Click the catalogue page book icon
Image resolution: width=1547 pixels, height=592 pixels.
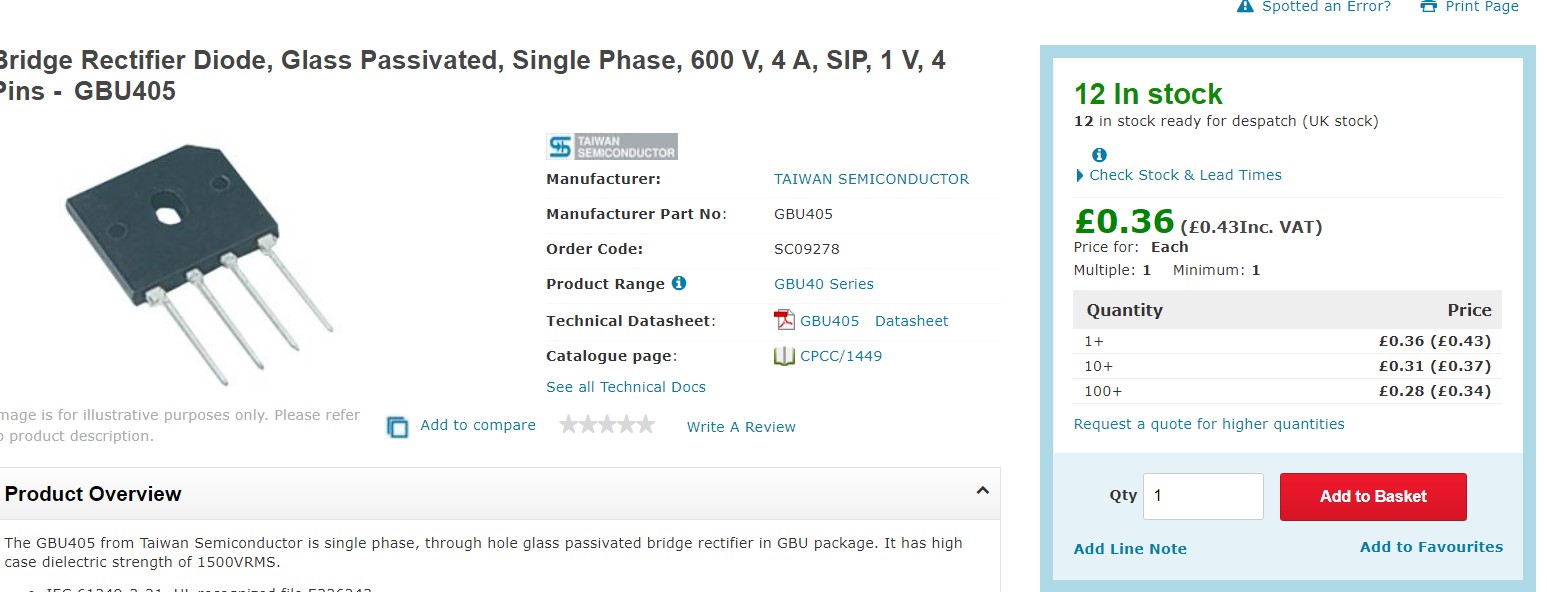pos(784,356)
